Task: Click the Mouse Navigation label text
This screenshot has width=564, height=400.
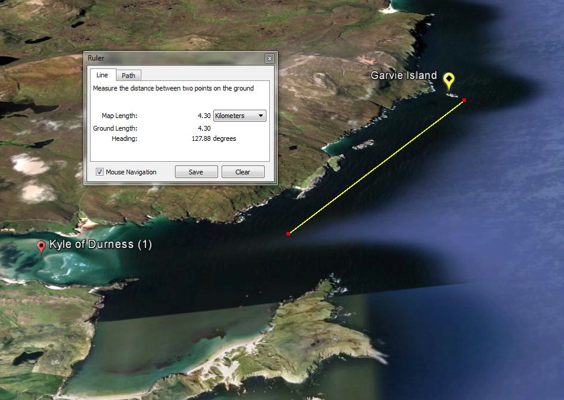Action: 131,172
